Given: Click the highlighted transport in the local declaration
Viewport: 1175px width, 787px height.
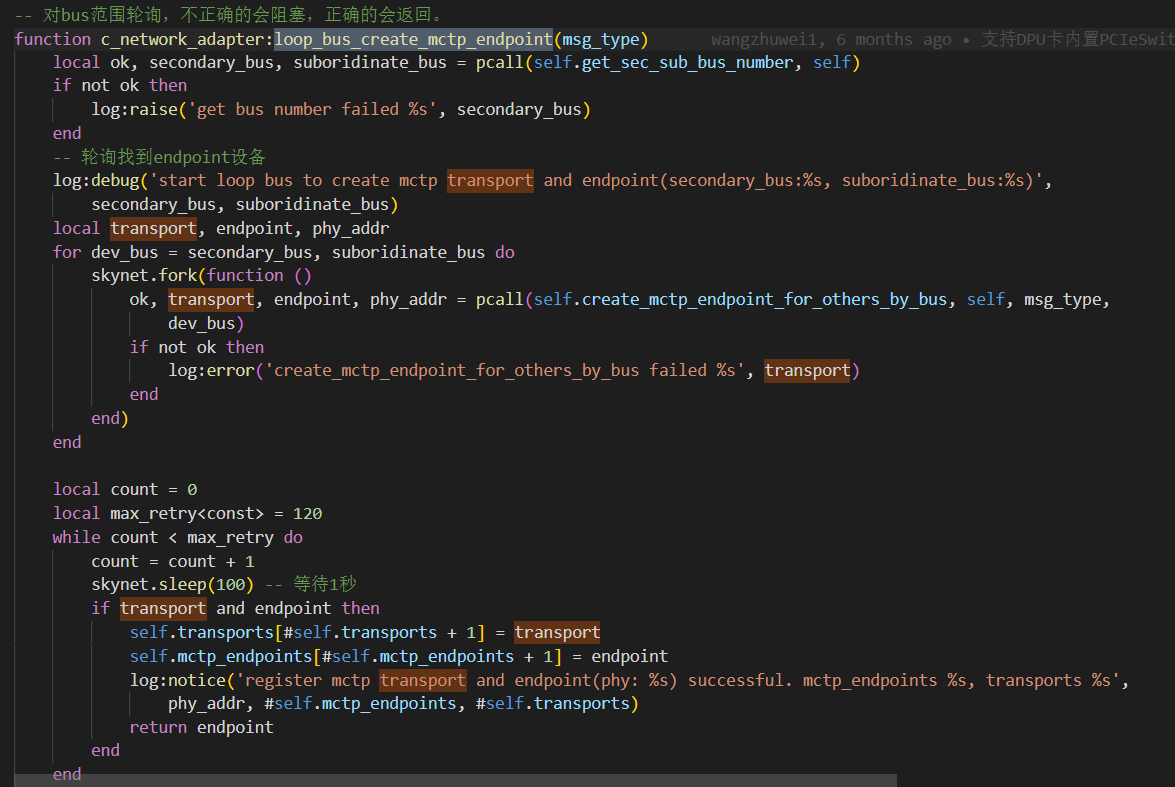Looking at the screenshot, I should [153, 228].
